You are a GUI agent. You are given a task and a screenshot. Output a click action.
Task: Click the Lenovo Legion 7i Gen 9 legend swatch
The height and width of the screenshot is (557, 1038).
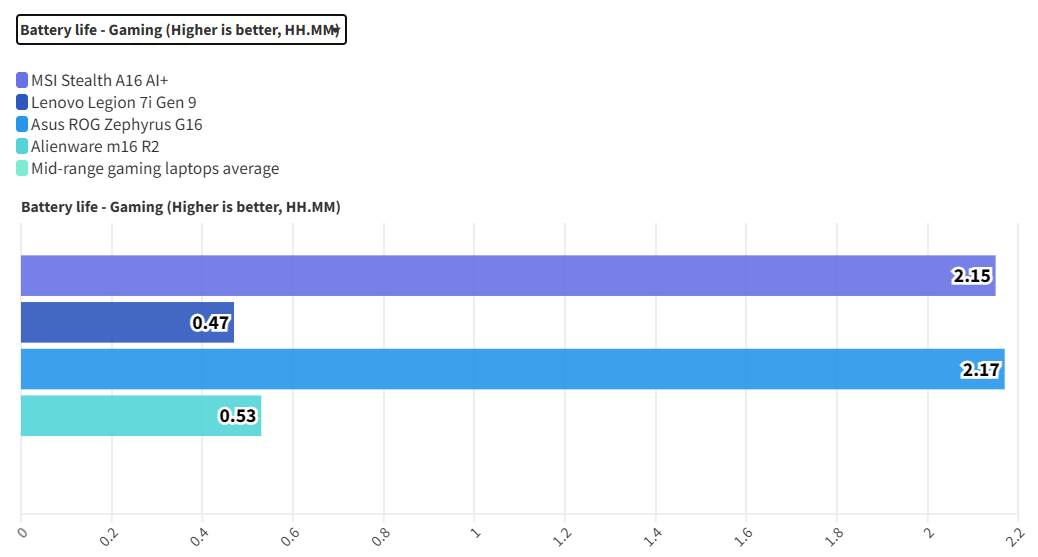coord(22,102)
